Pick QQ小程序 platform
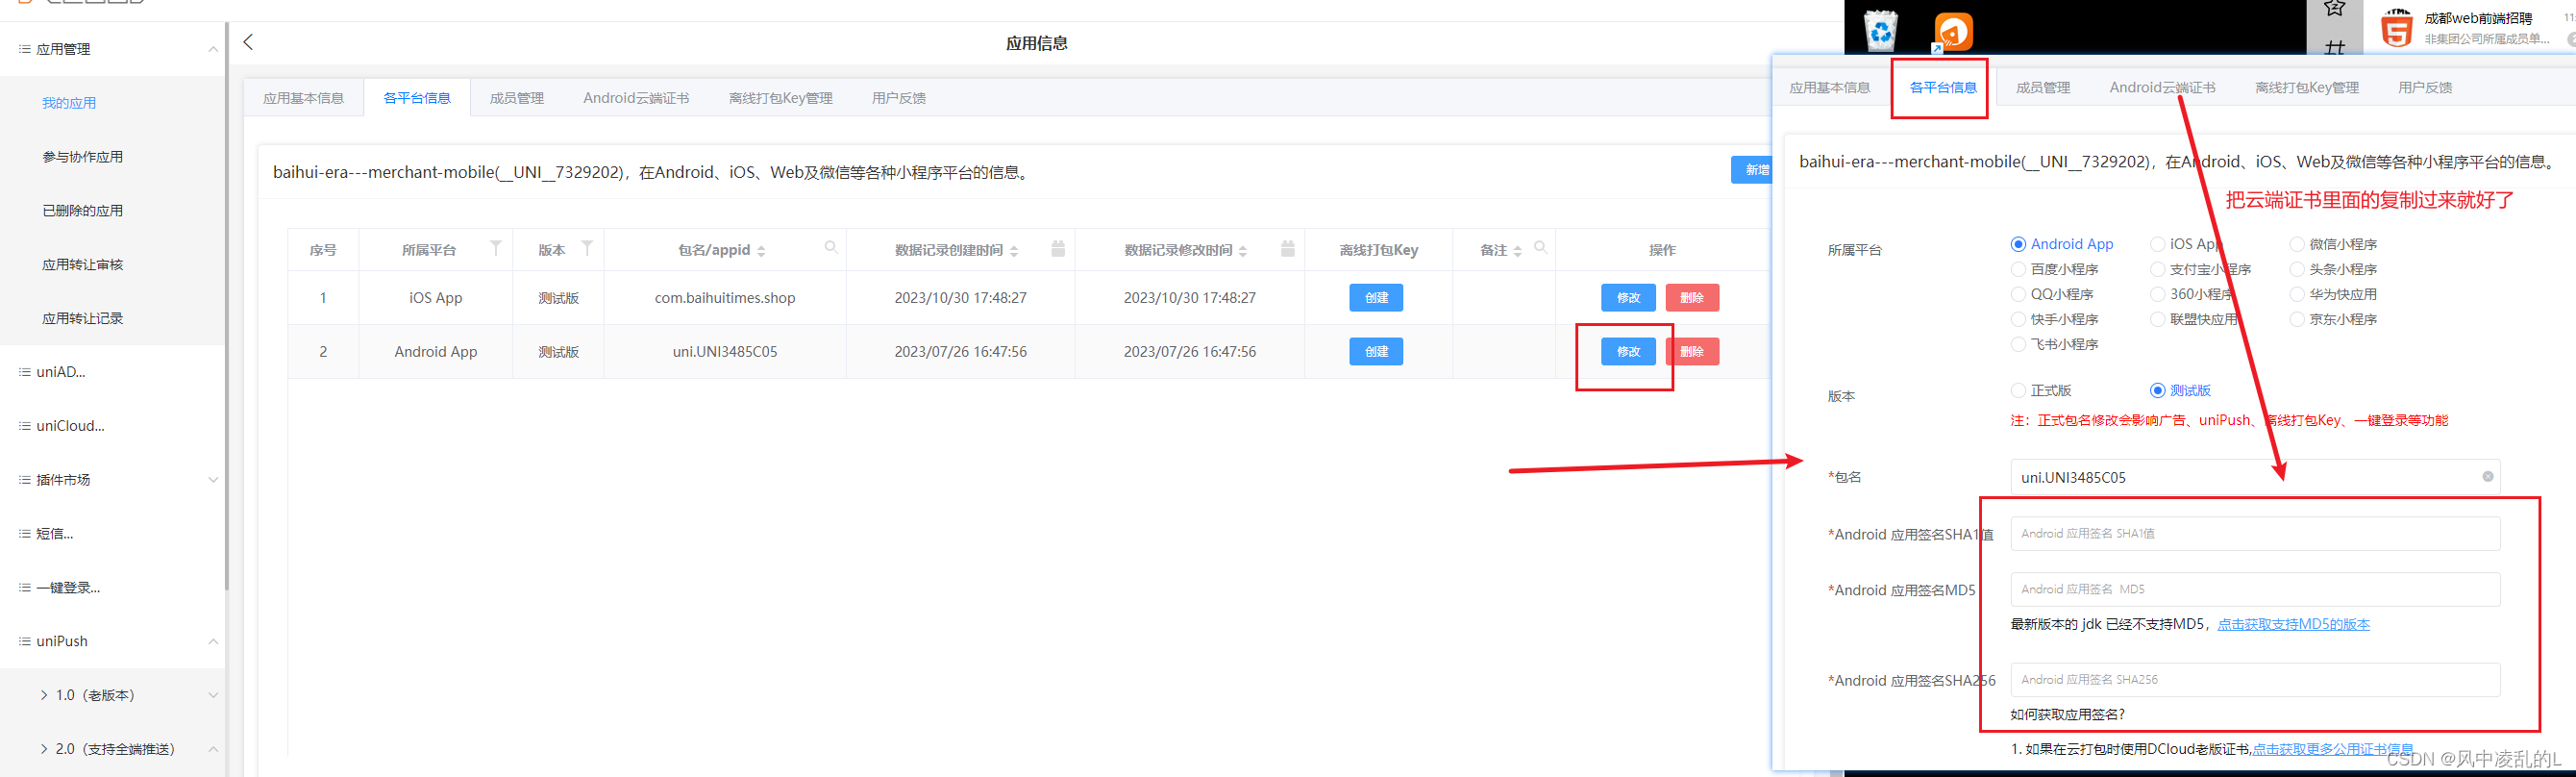2576x777 pixels. tap(2018, 294)
